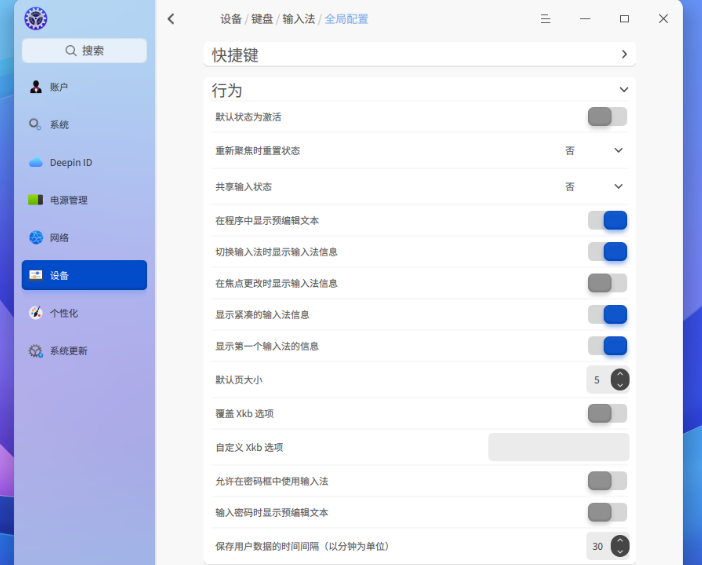Click the 电源管理 battery icon
702x565 pixels.
point(36,200)
